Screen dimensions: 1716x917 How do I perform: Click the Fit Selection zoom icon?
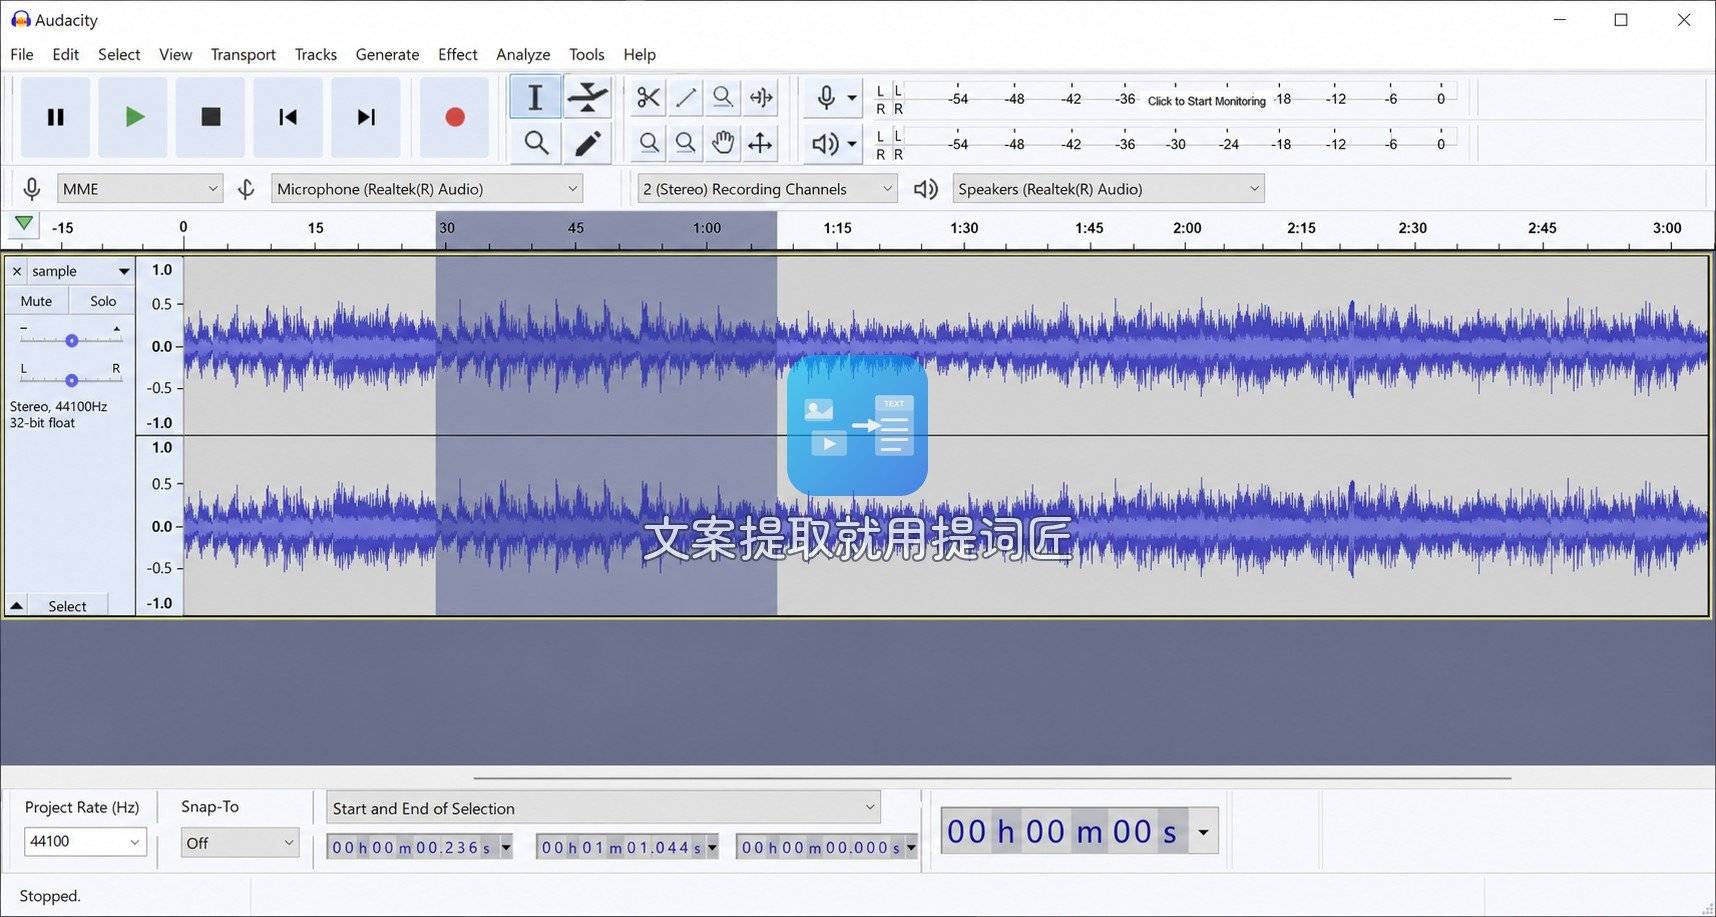(723, 97)
